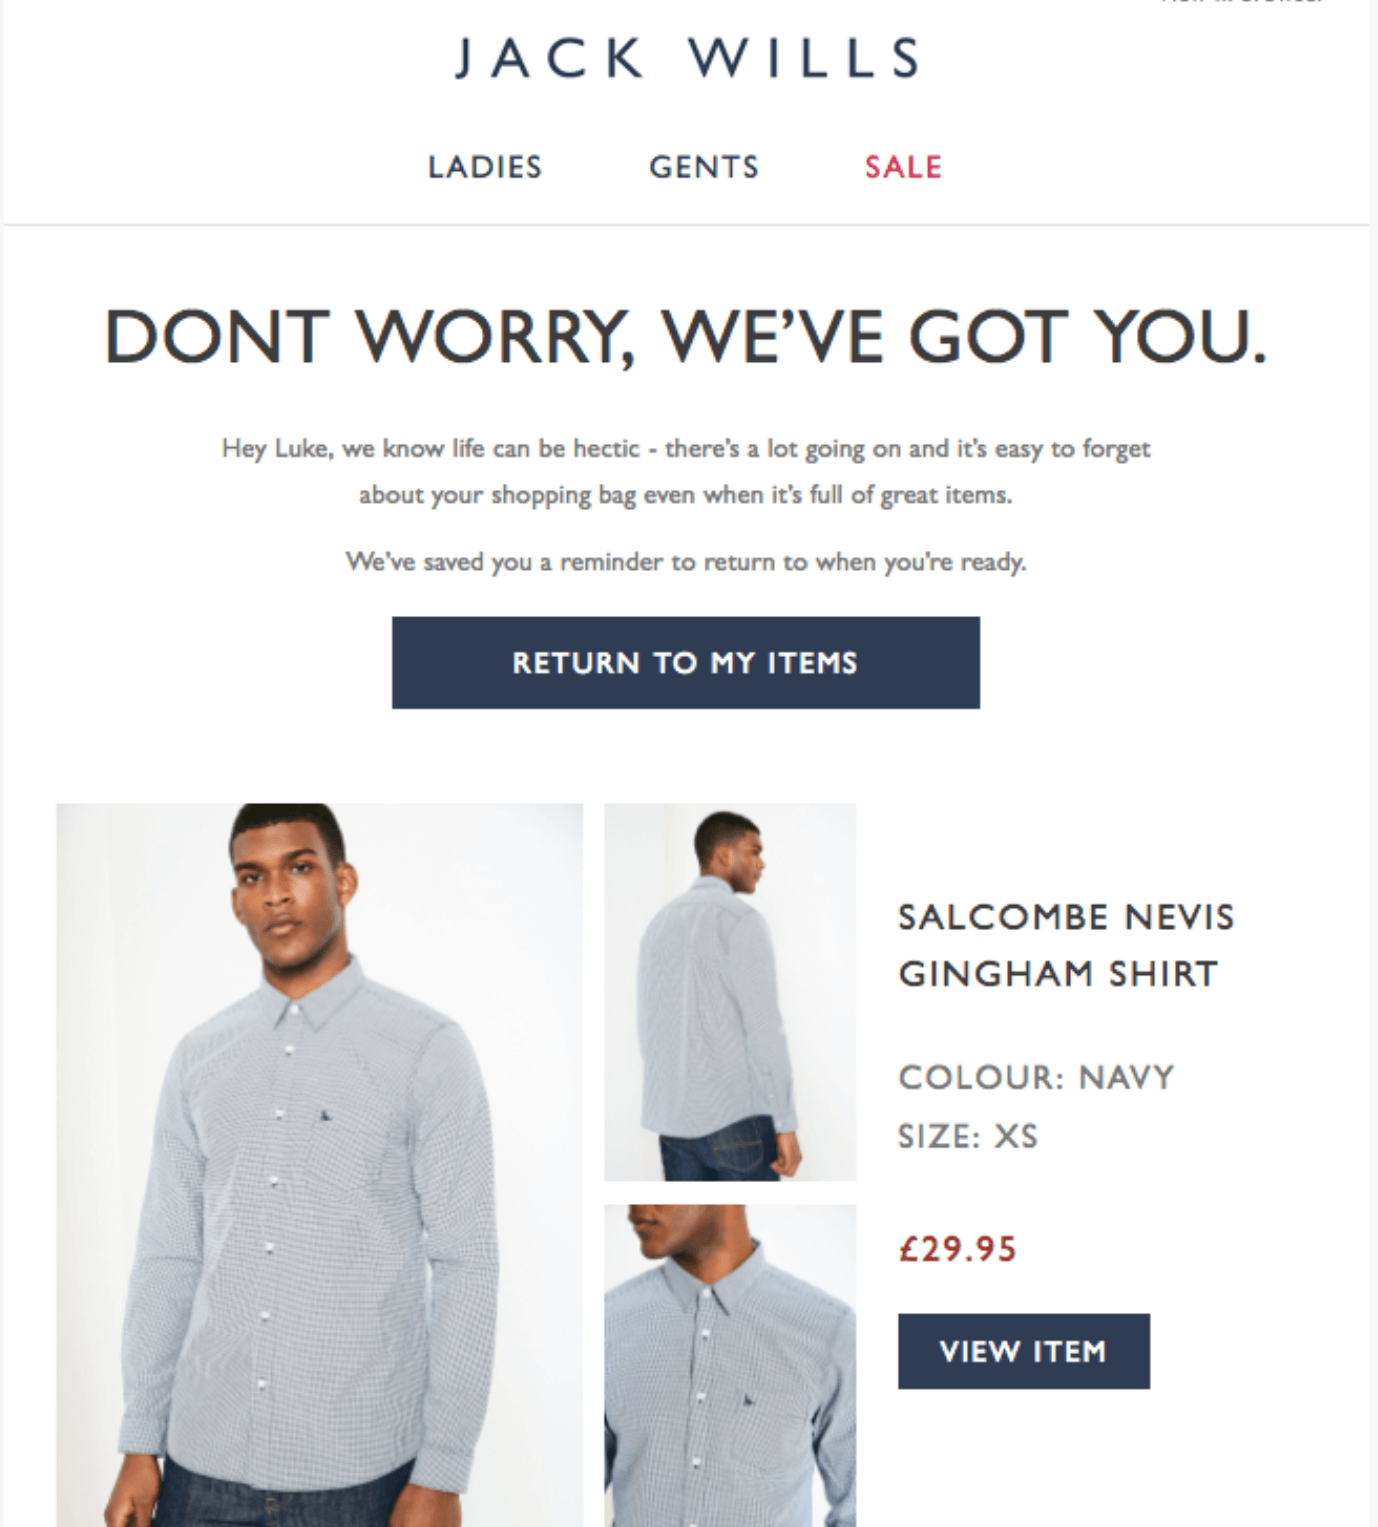The width and height of the screenshot is (1378, 1527).
Task: Click the View Item button
Action: coord(1024,1351)
